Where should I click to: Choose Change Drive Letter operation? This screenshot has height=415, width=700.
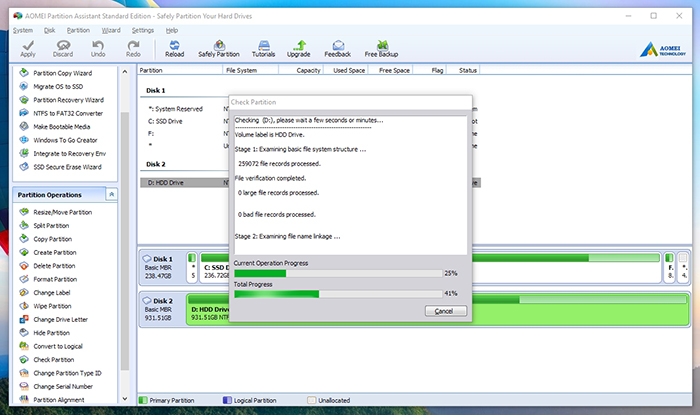click(x=54, y=319)
